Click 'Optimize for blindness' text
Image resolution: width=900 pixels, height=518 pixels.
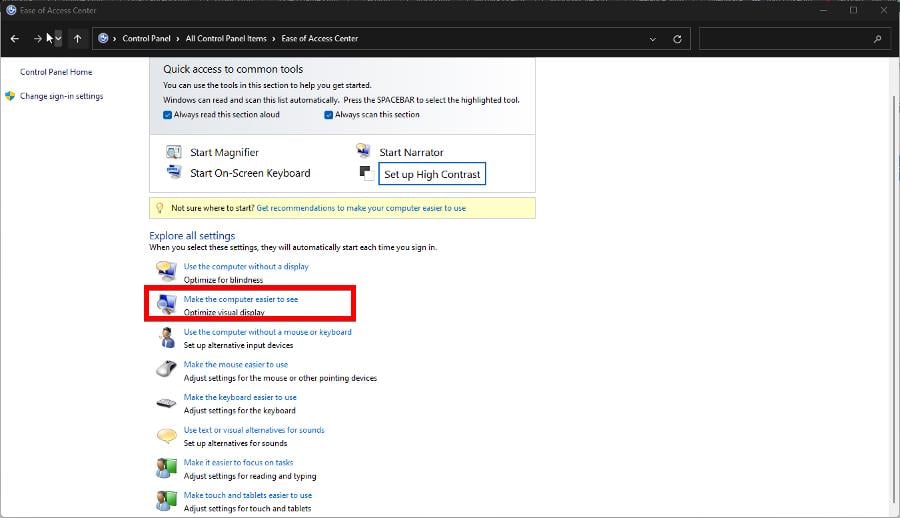click(x=223, y=280)
